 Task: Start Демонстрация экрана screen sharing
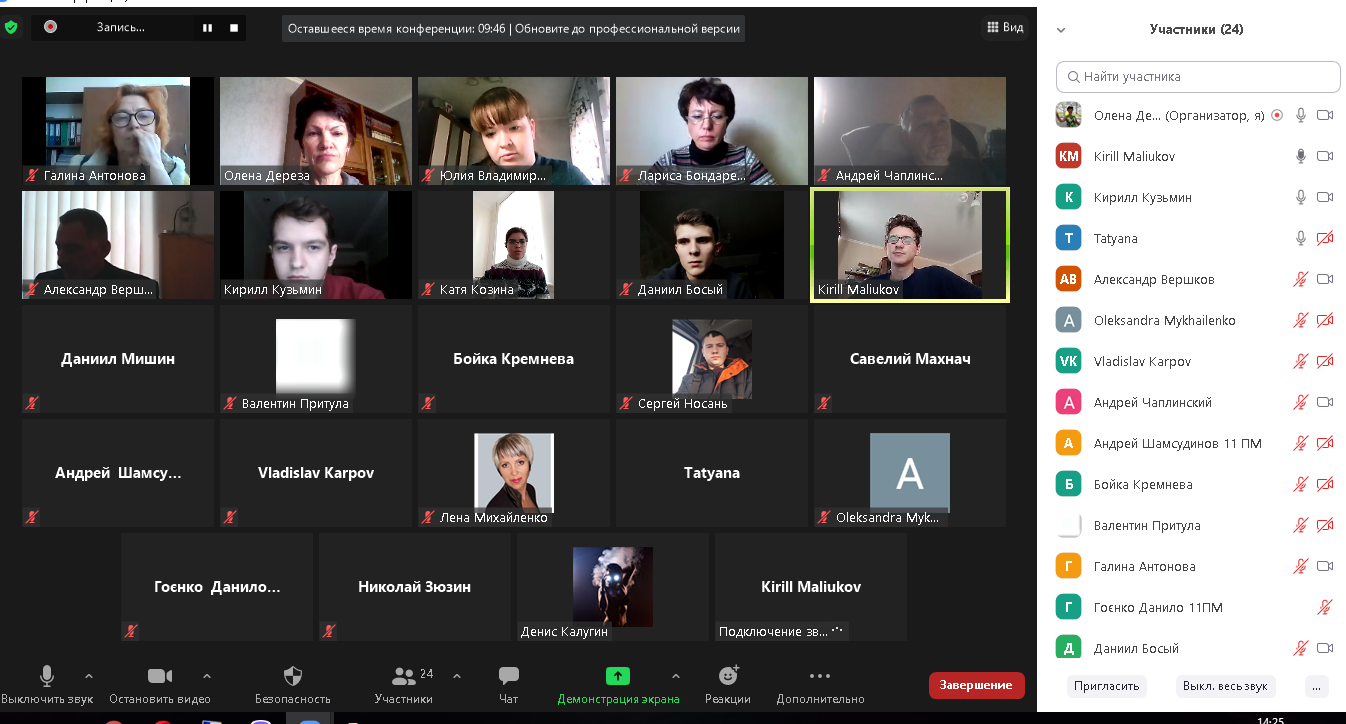coord(618,685)
